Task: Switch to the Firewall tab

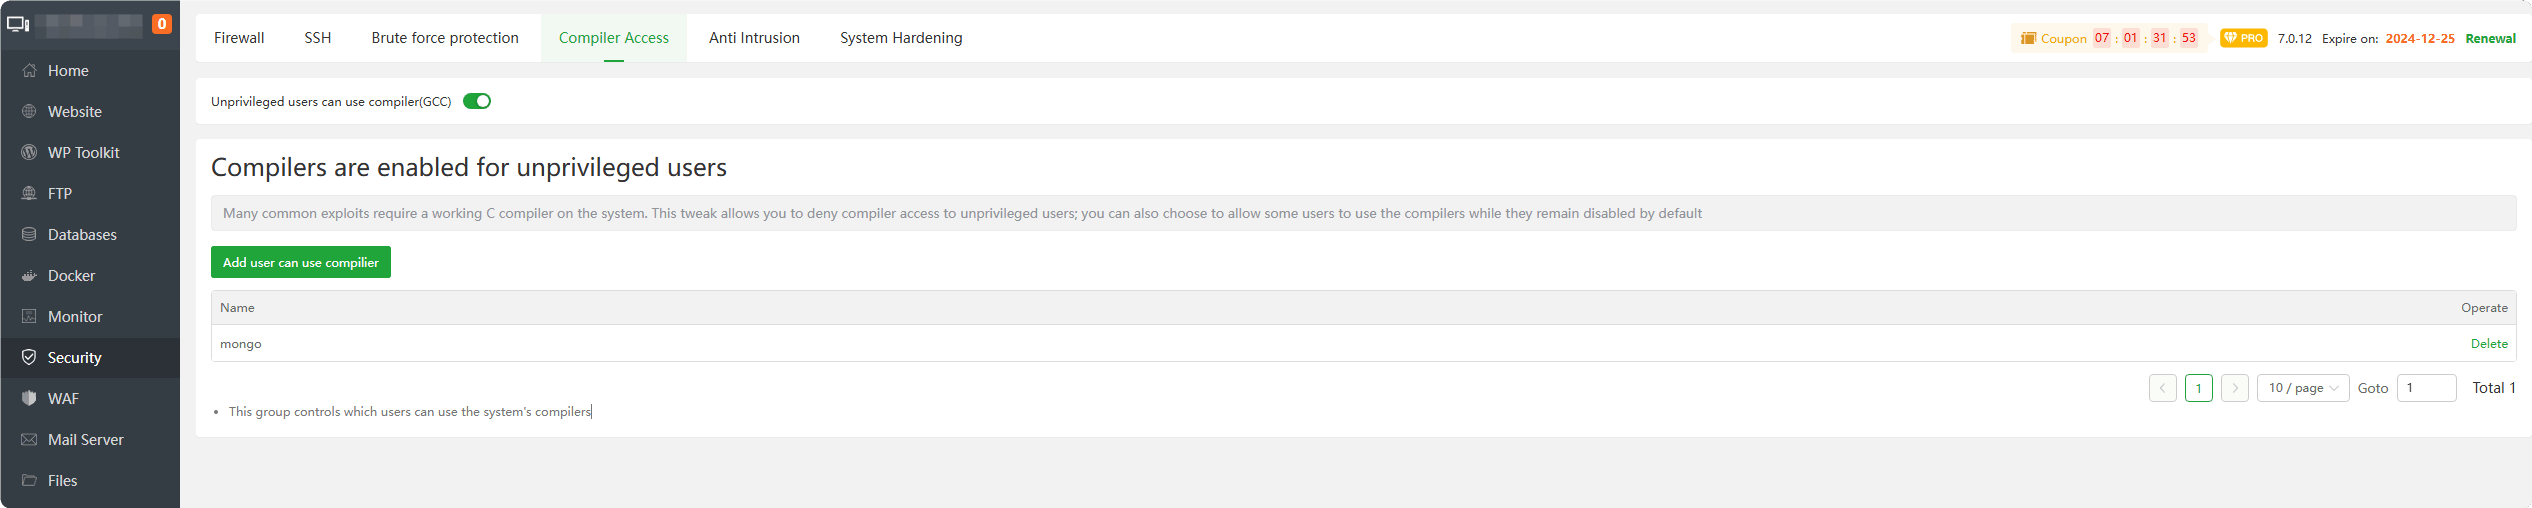Action: pos(239,38)
